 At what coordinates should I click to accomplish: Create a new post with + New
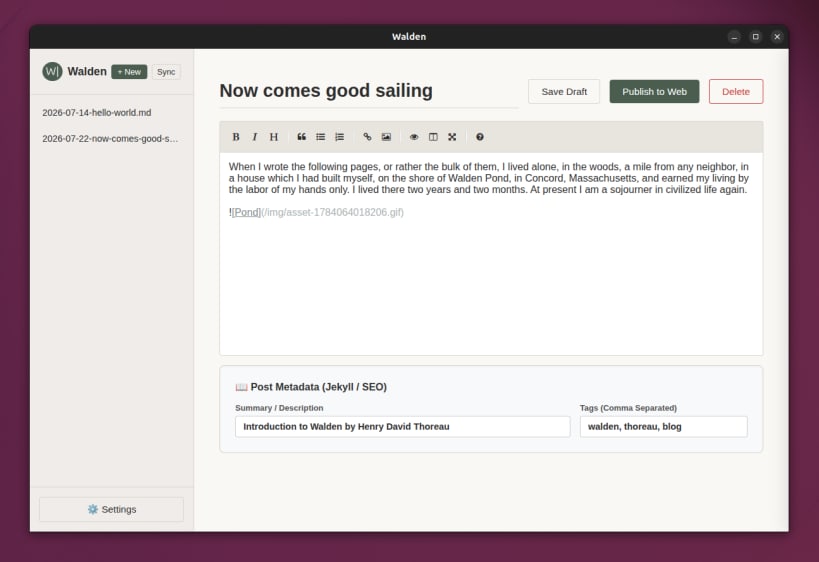(129, 72)
